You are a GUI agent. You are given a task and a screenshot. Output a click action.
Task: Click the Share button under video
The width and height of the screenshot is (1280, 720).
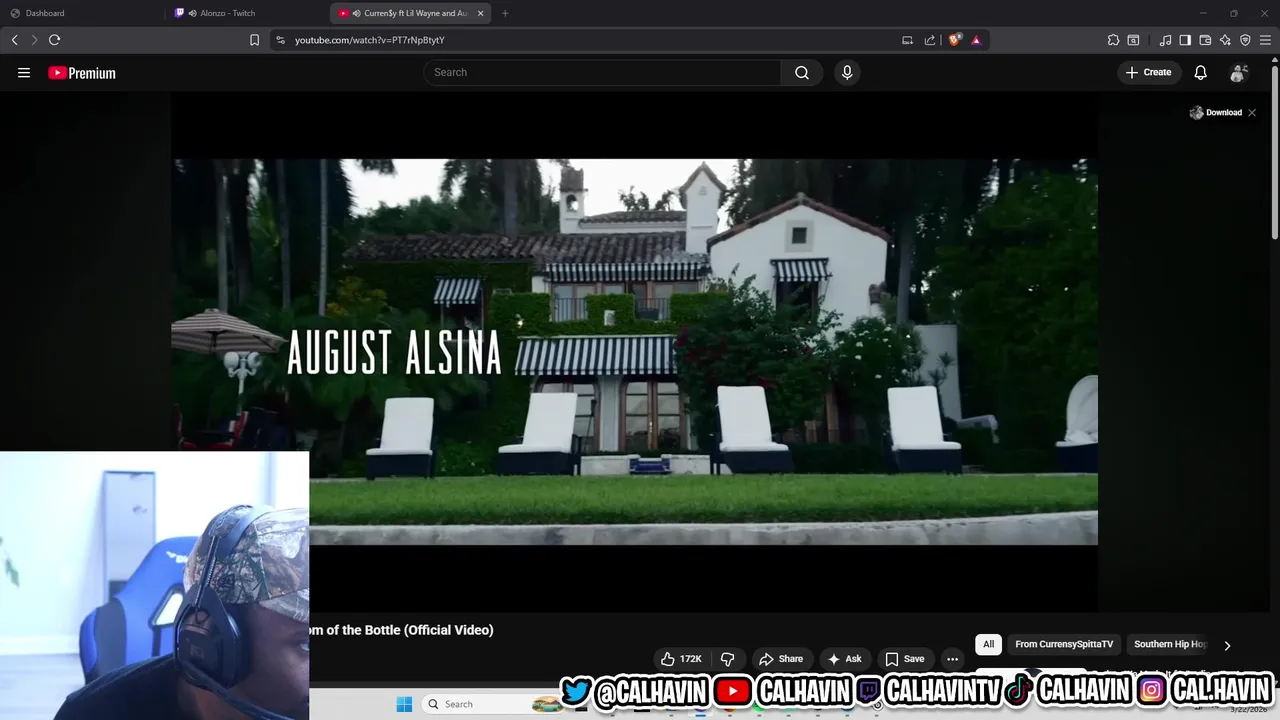pos(781,659)
